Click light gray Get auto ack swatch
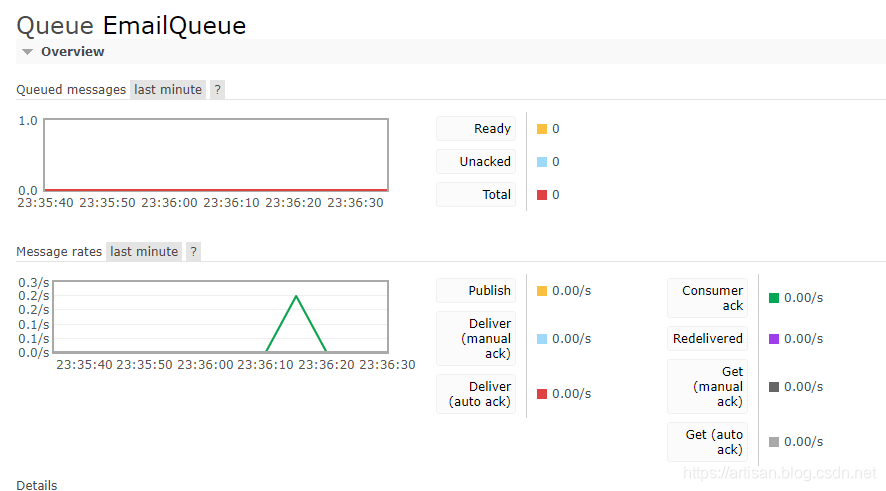 point(774,442)
